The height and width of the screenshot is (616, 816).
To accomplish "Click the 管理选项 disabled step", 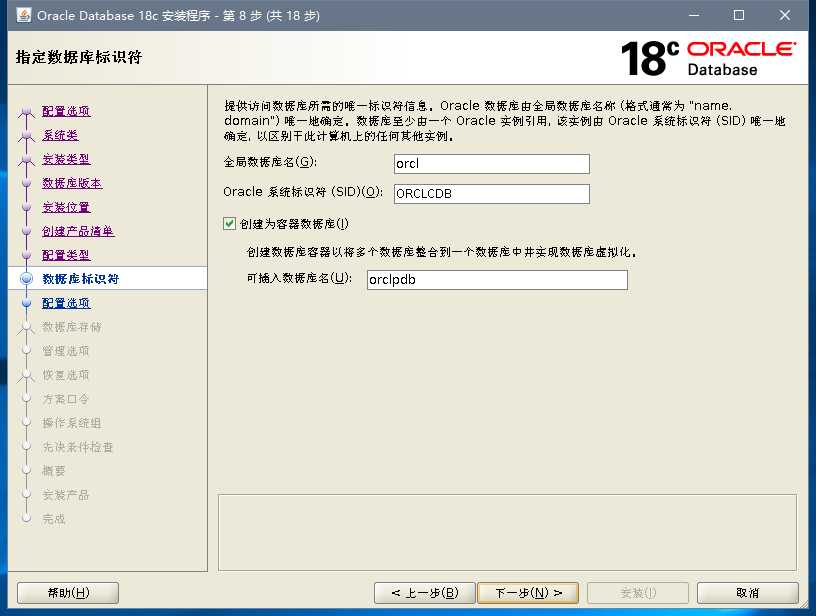I will click(x=66, y=351).
